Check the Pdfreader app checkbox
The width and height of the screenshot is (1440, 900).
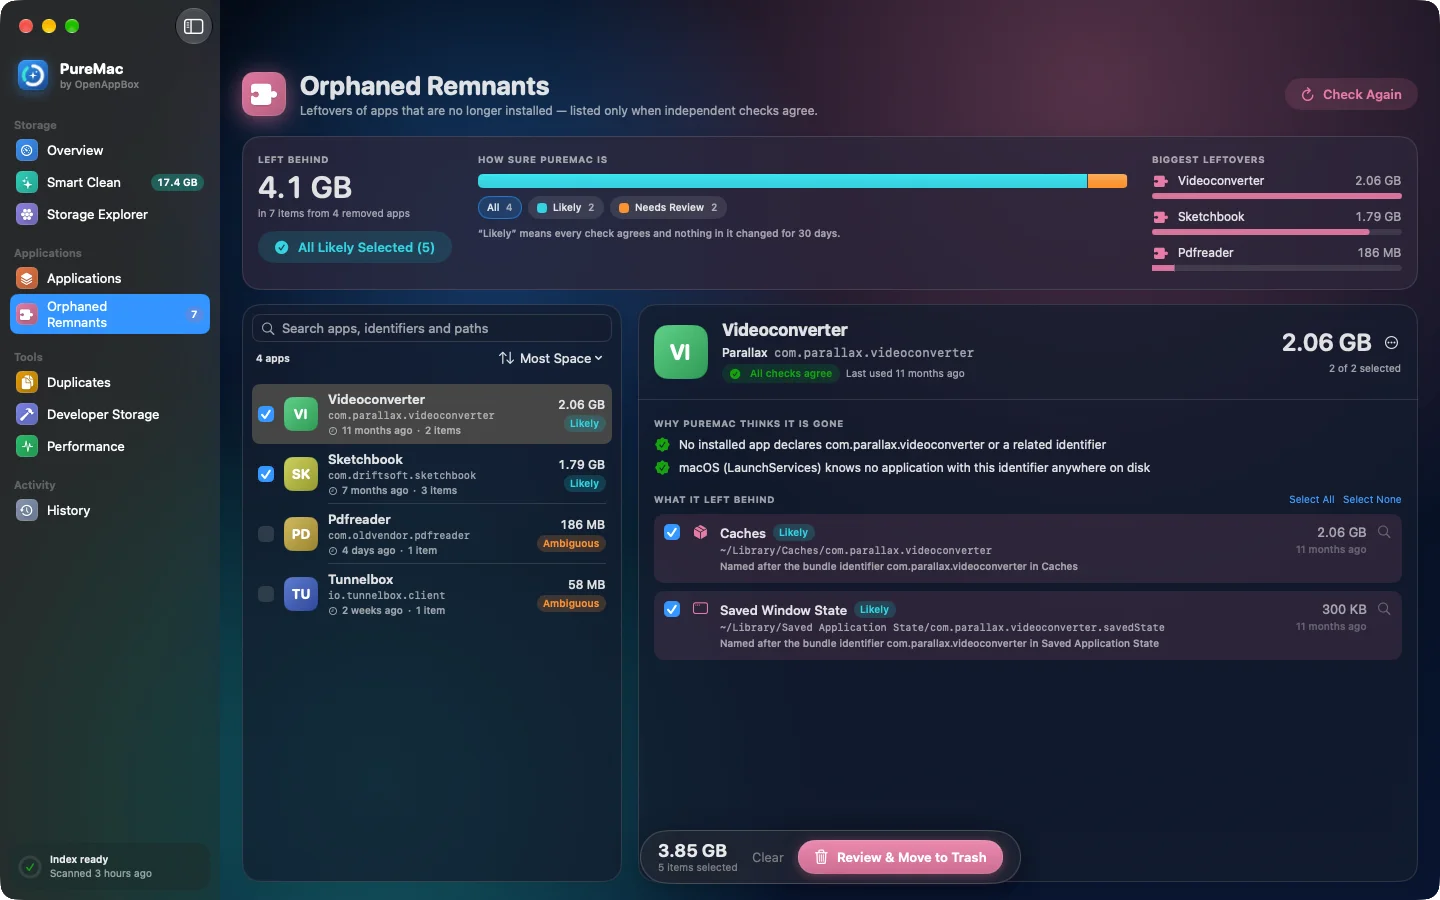(x=266, y=534)
